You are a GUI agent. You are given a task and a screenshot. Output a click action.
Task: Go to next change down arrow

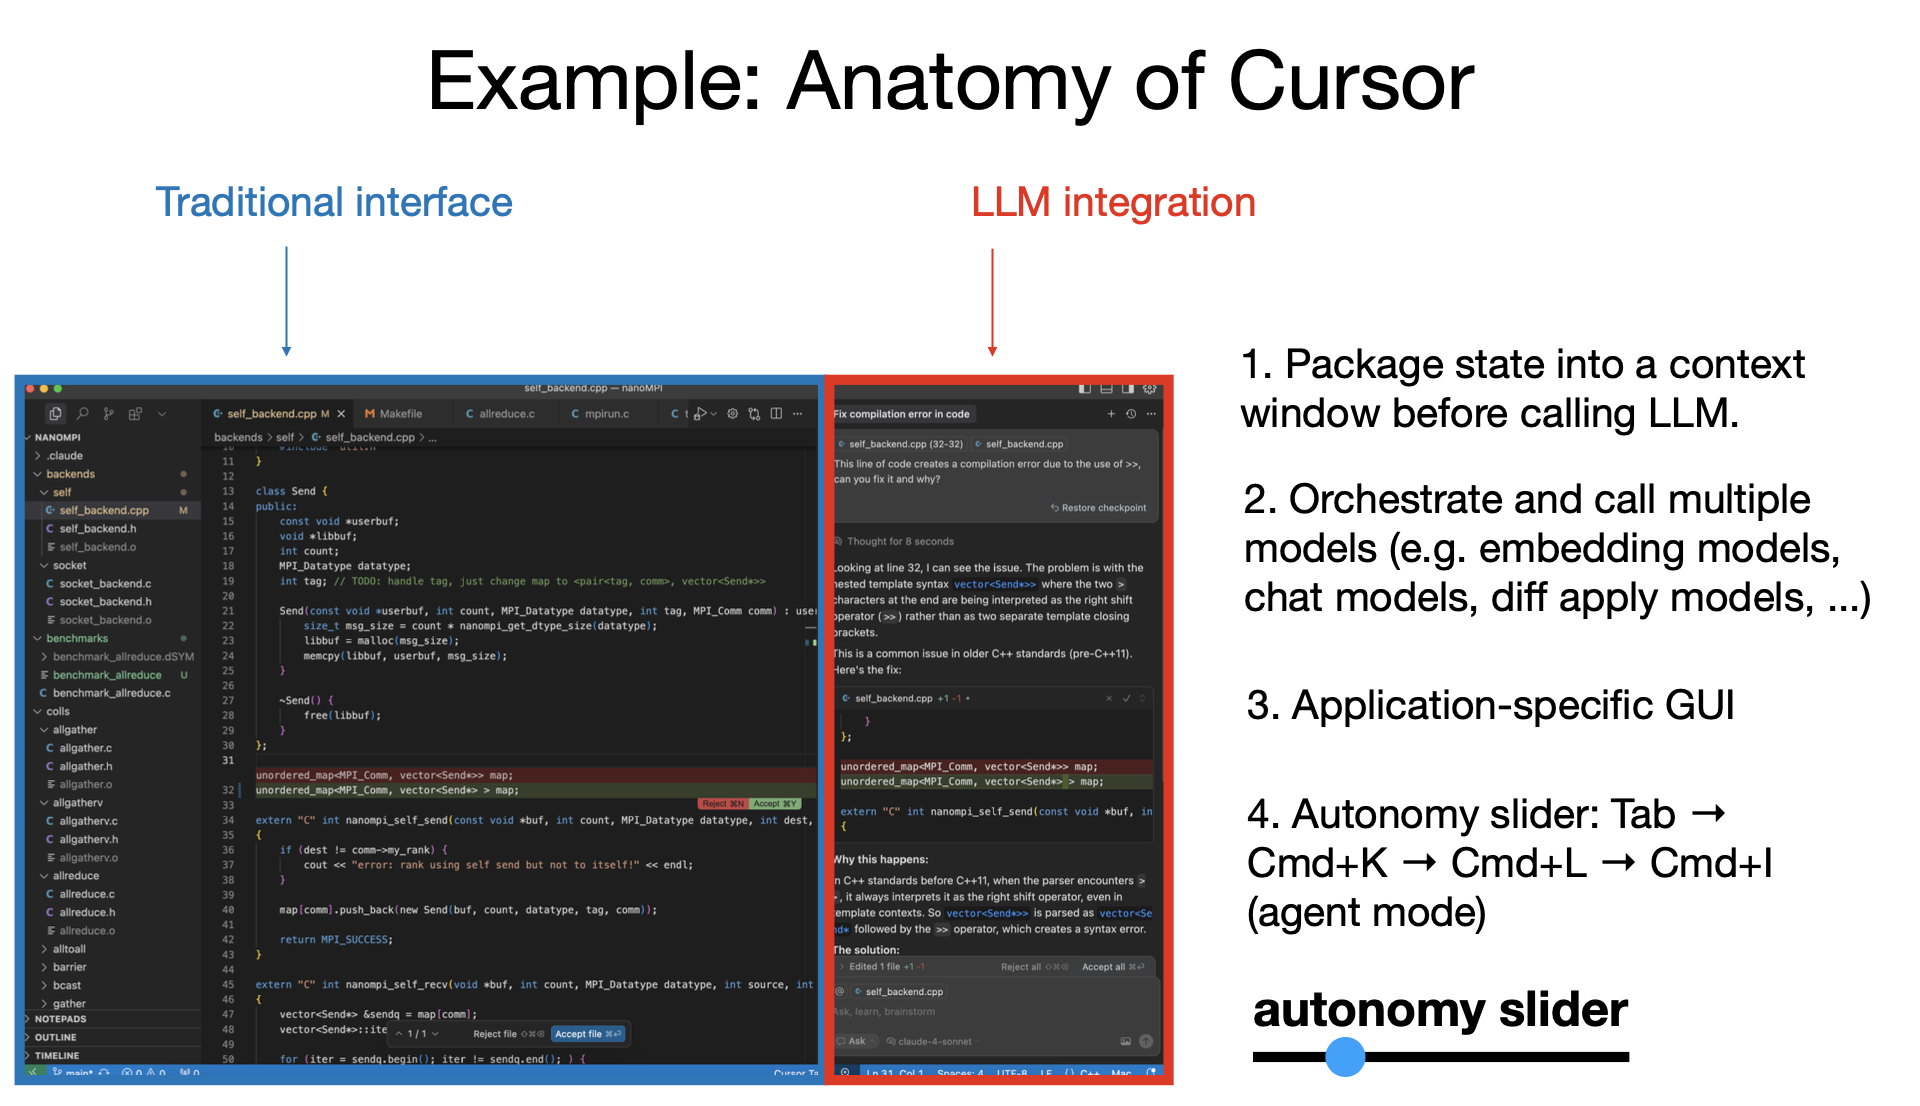coord(436,1034)
